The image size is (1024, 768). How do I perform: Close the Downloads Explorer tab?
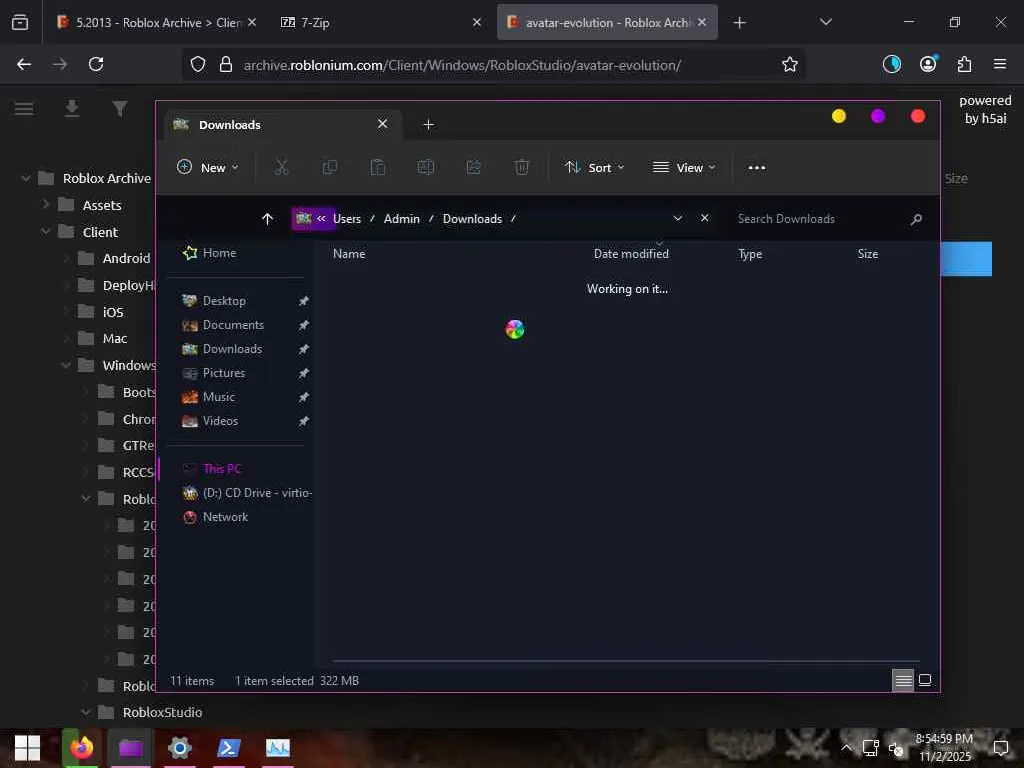[383, 124]
